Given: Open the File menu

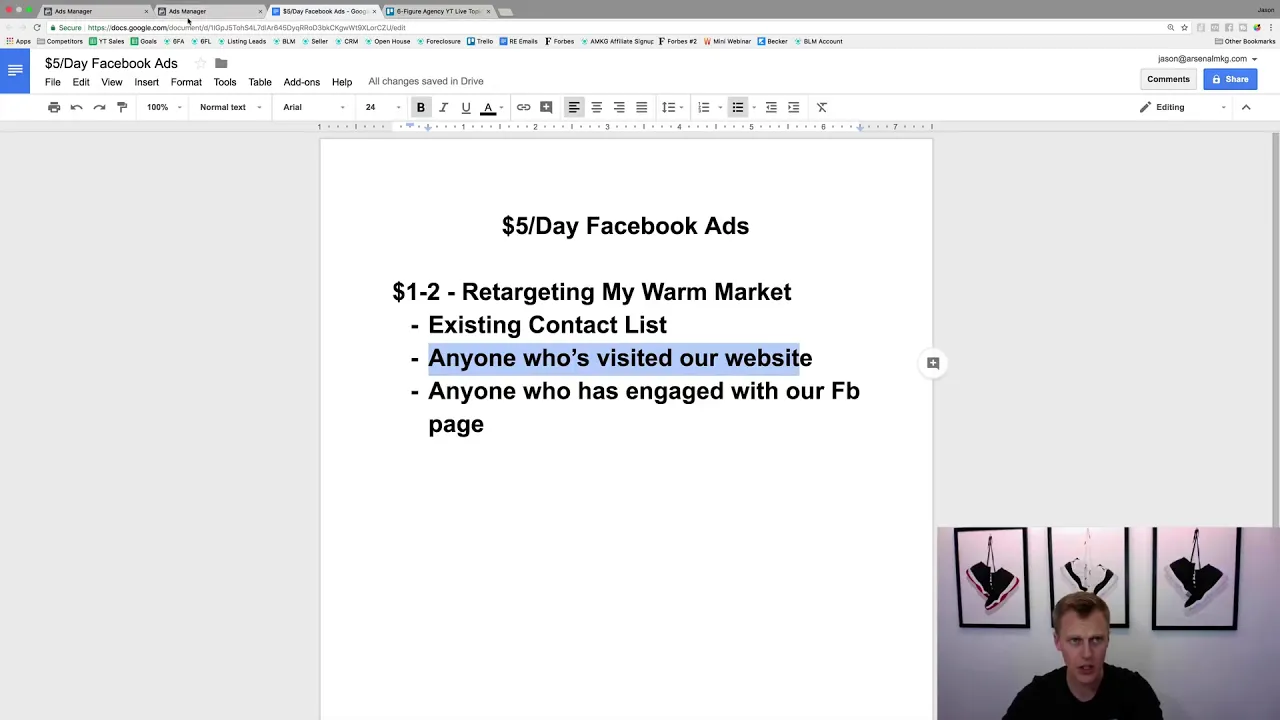Looking at the screenshot, I should 53,82.
